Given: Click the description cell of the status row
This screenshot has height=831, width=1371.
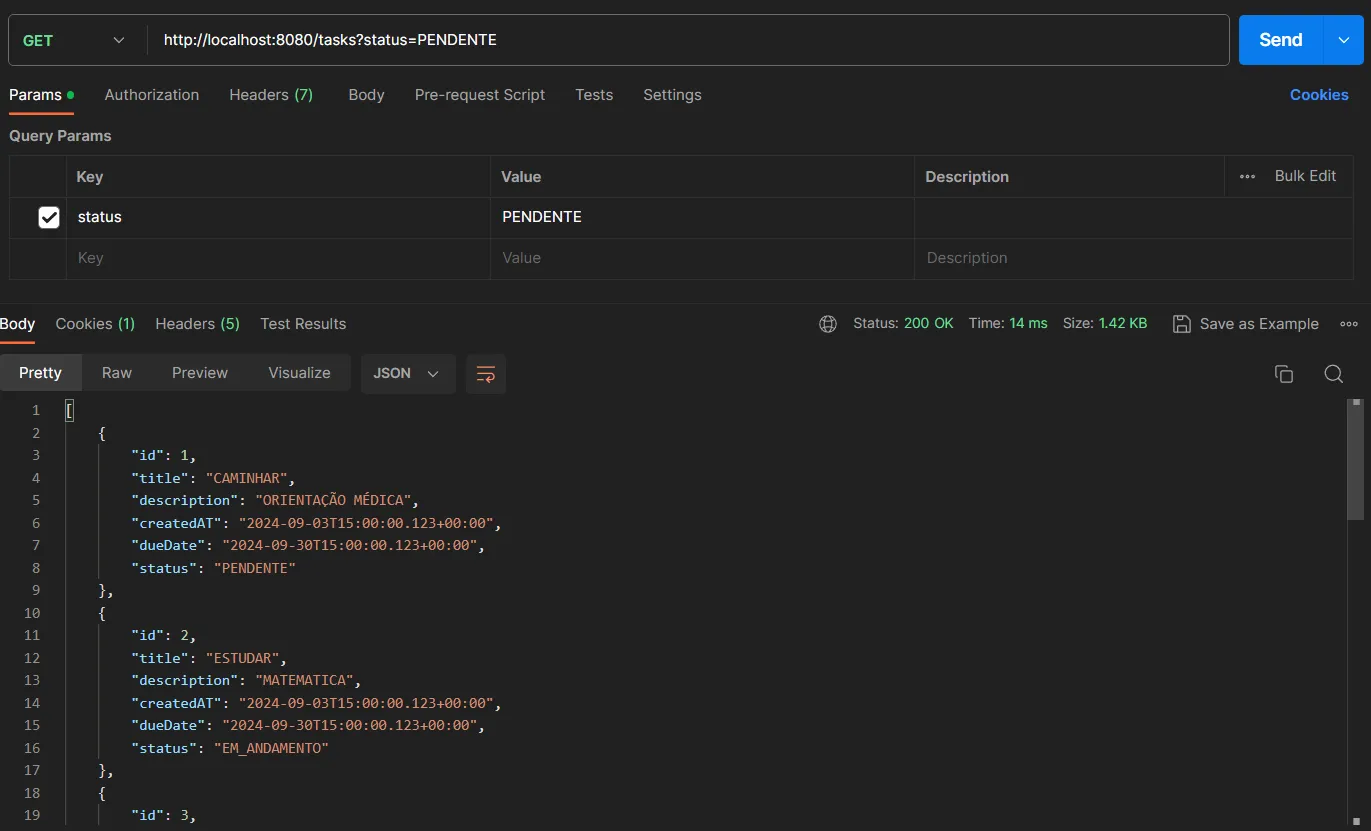Looking at the screenshot, I should [1134, 217].
